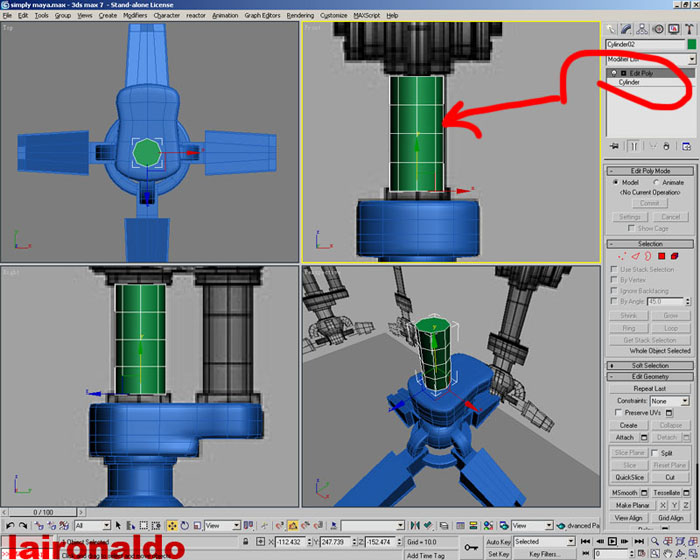Click the green object color swatch

(x=690, y=45)
